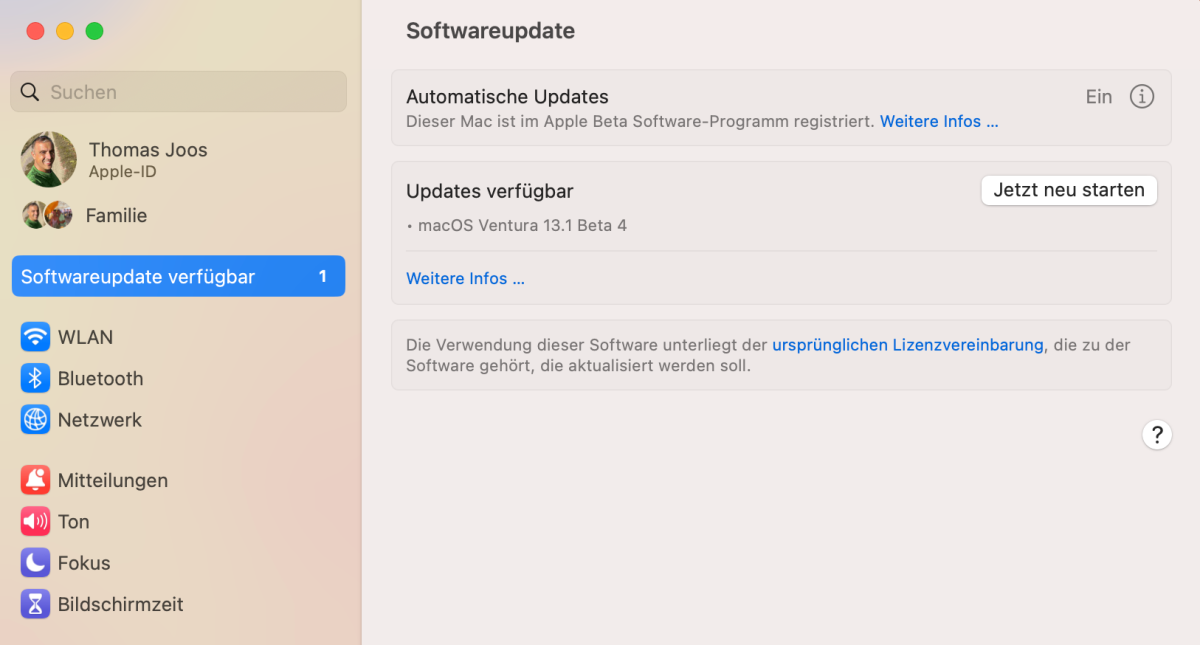This screenshot has width=1200, height=645.
Task: Select Softwareupdate verfügbar in sidebar
Action: (x=179, y=277)
